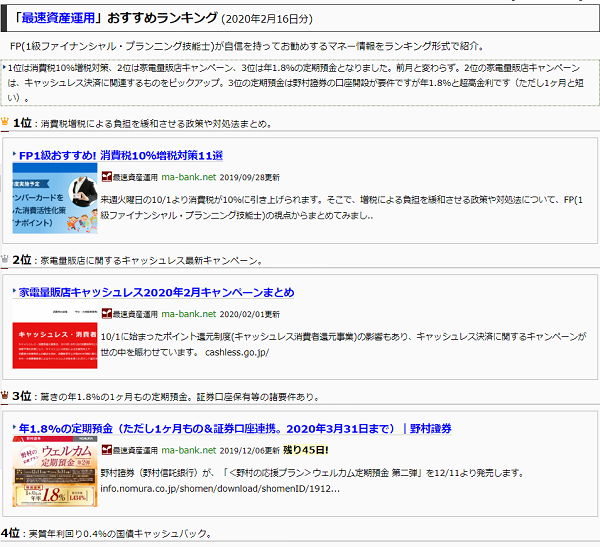This screenshot has height=547, width=600.
Task: Click the dotted-box summary starting 1位は消費税10%増税対策
Action: coord(300,83)
